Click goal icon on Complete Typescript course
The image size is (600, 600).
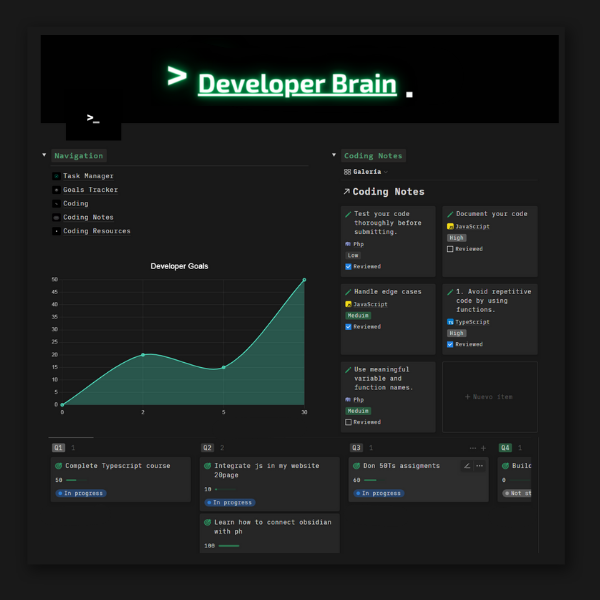click(59, 466)
